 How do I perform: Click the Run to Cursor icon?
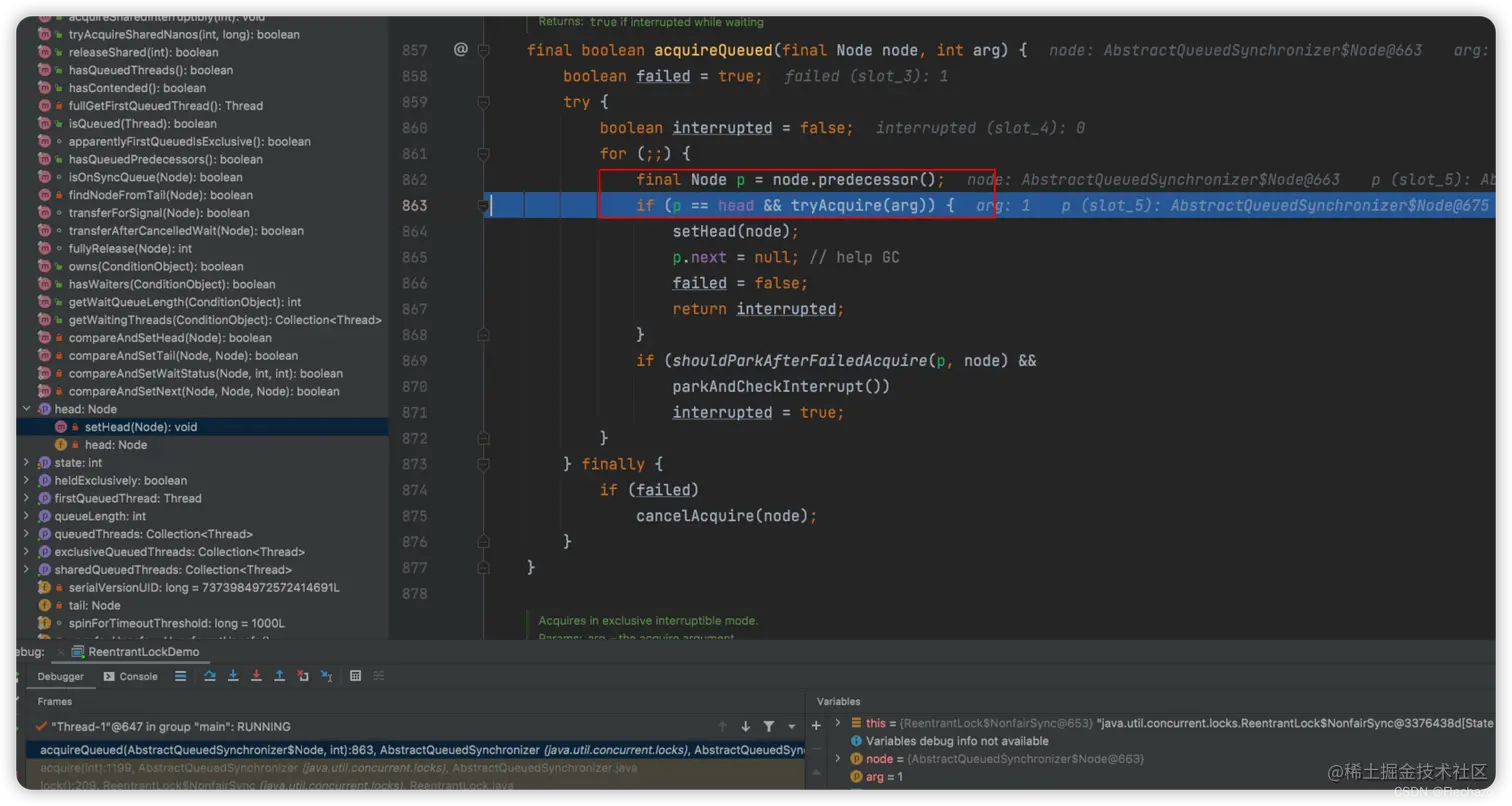[326, 676]
